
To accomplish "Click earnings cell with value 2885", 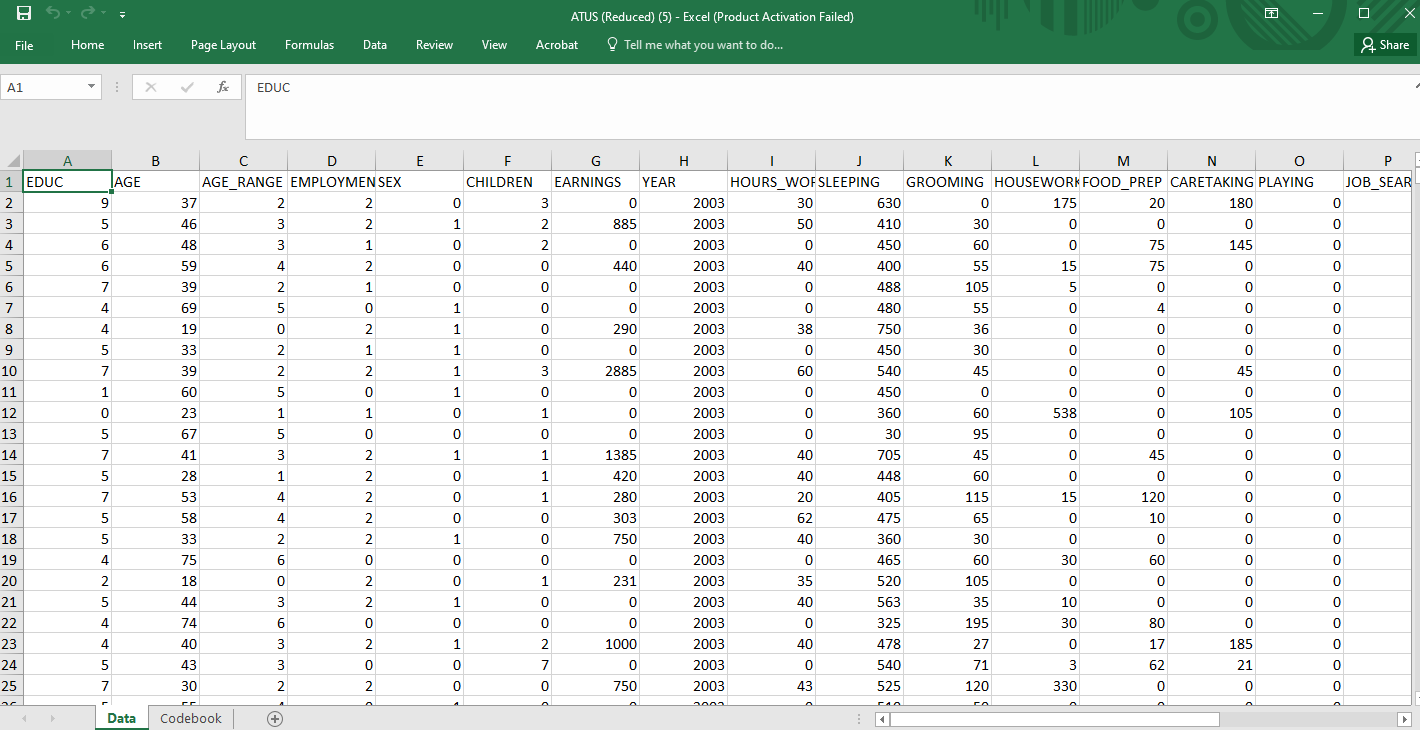I will tap(595, 371).
